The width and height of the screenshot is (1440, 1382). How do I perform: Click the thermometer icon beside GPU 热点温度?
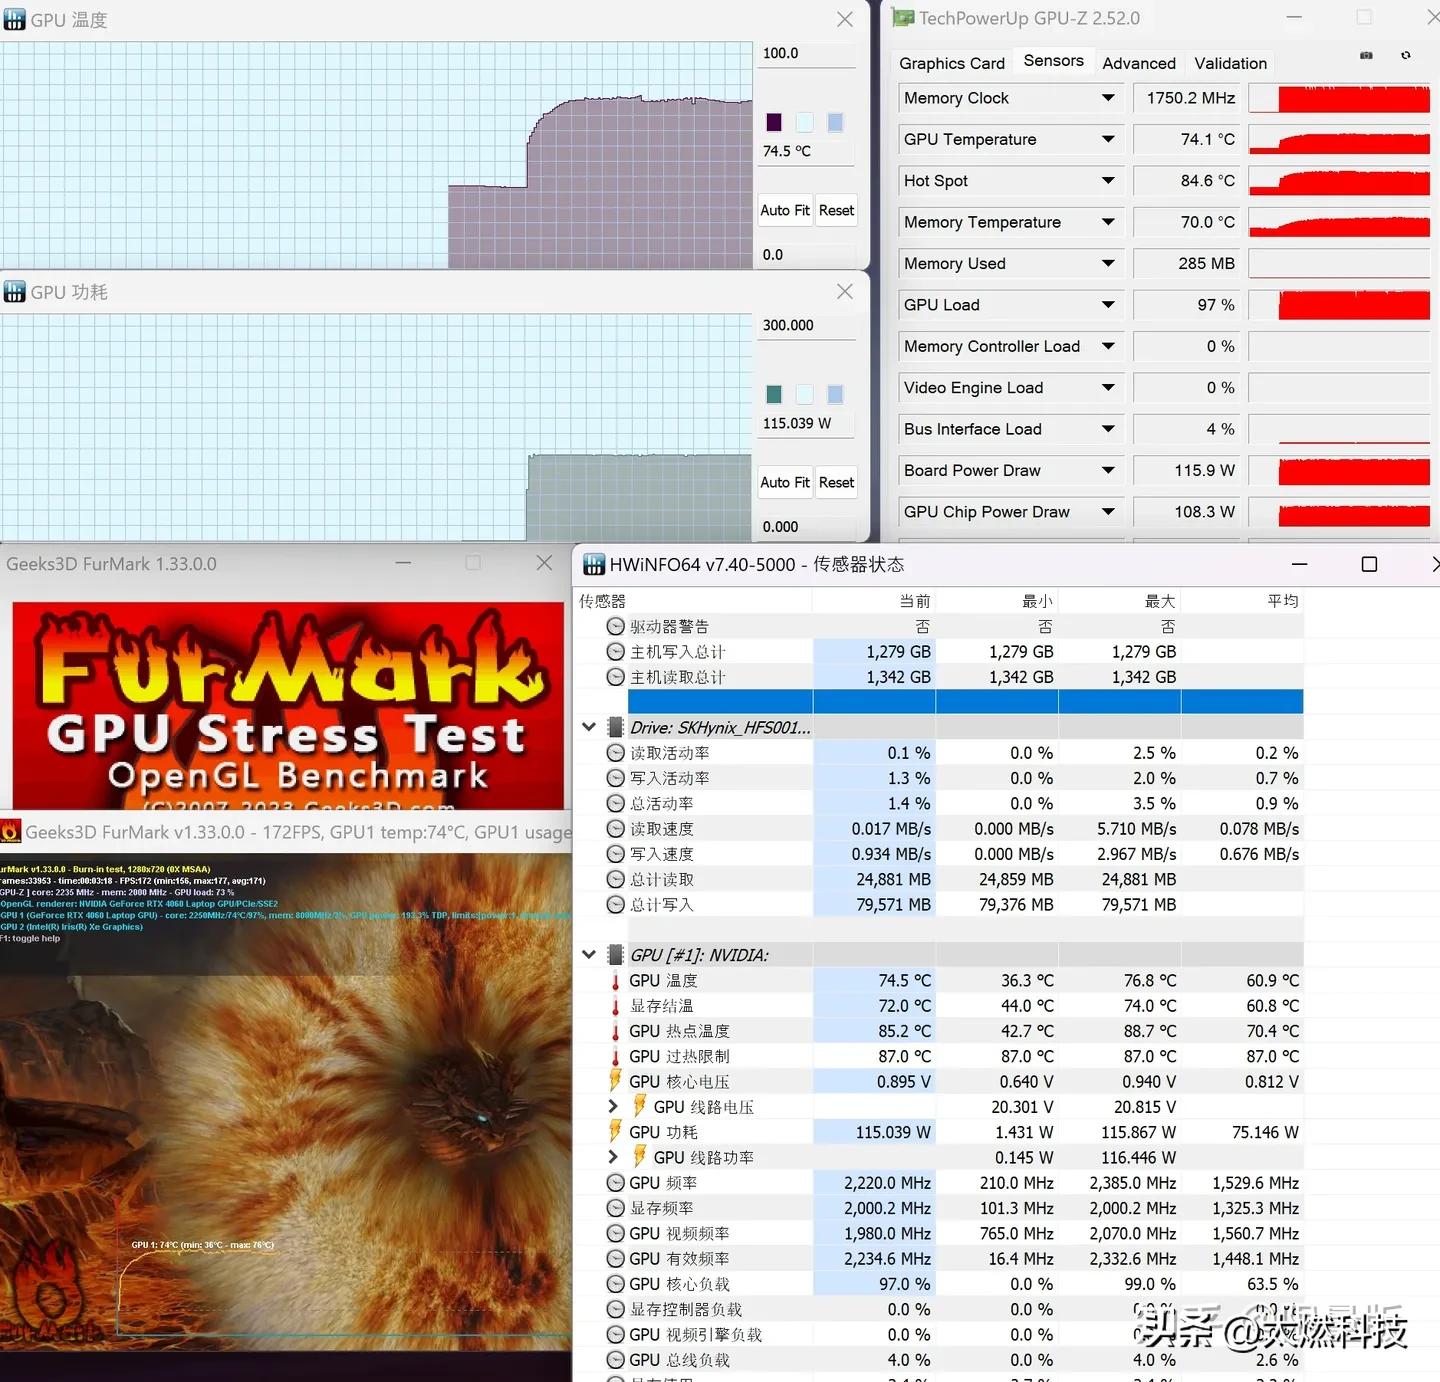pos(615,1031)
